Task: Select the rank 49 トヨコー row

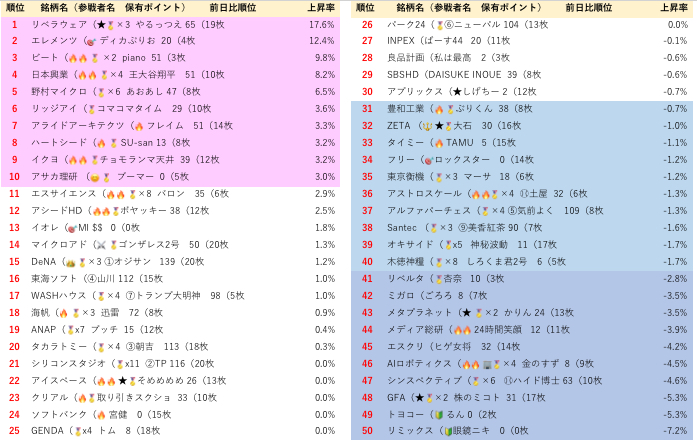Action: [x=522, y=414]
